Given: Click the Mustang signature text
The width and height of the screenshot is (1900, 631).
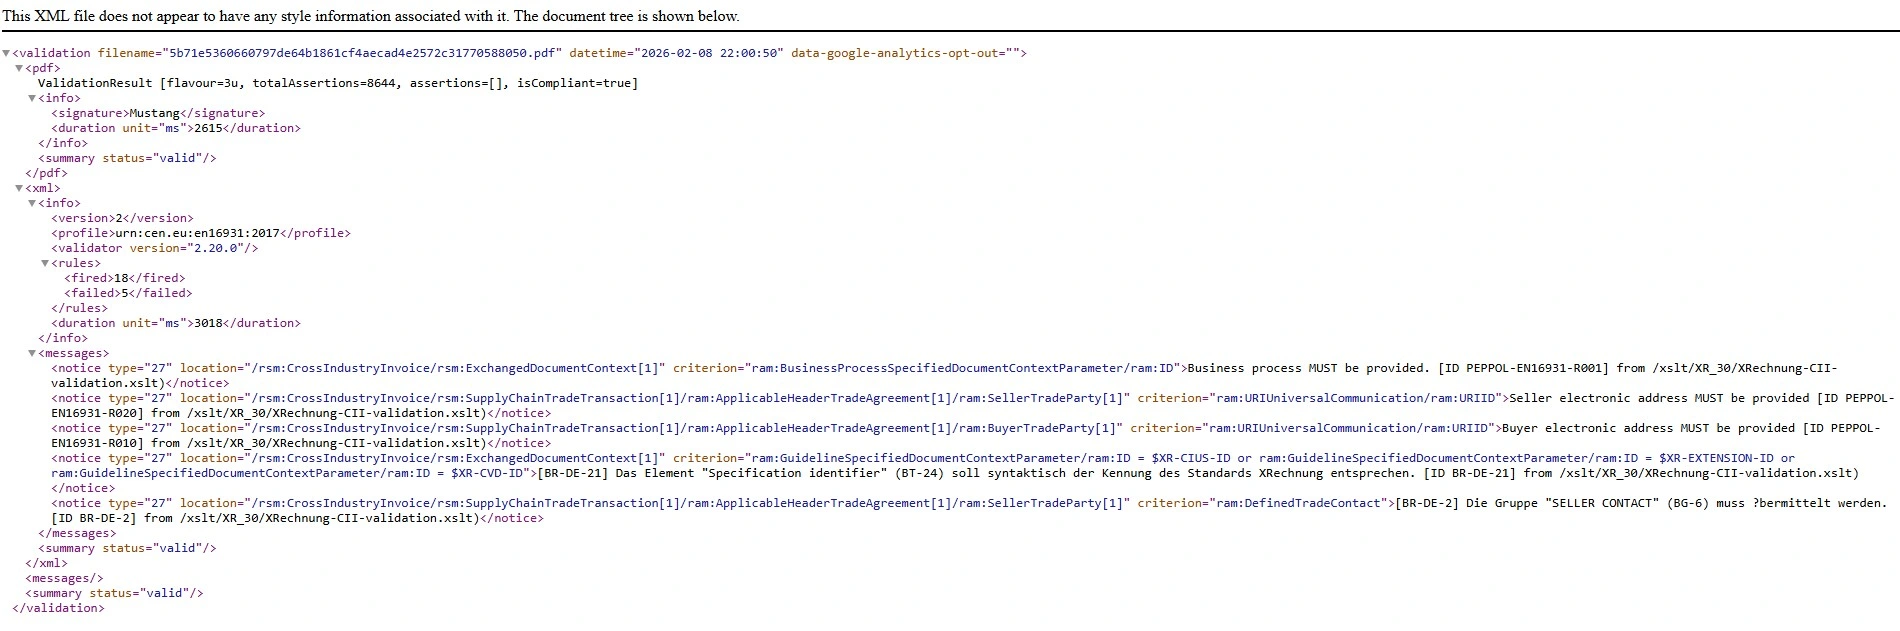Looking at the screenshot, I should coord(154,114).
